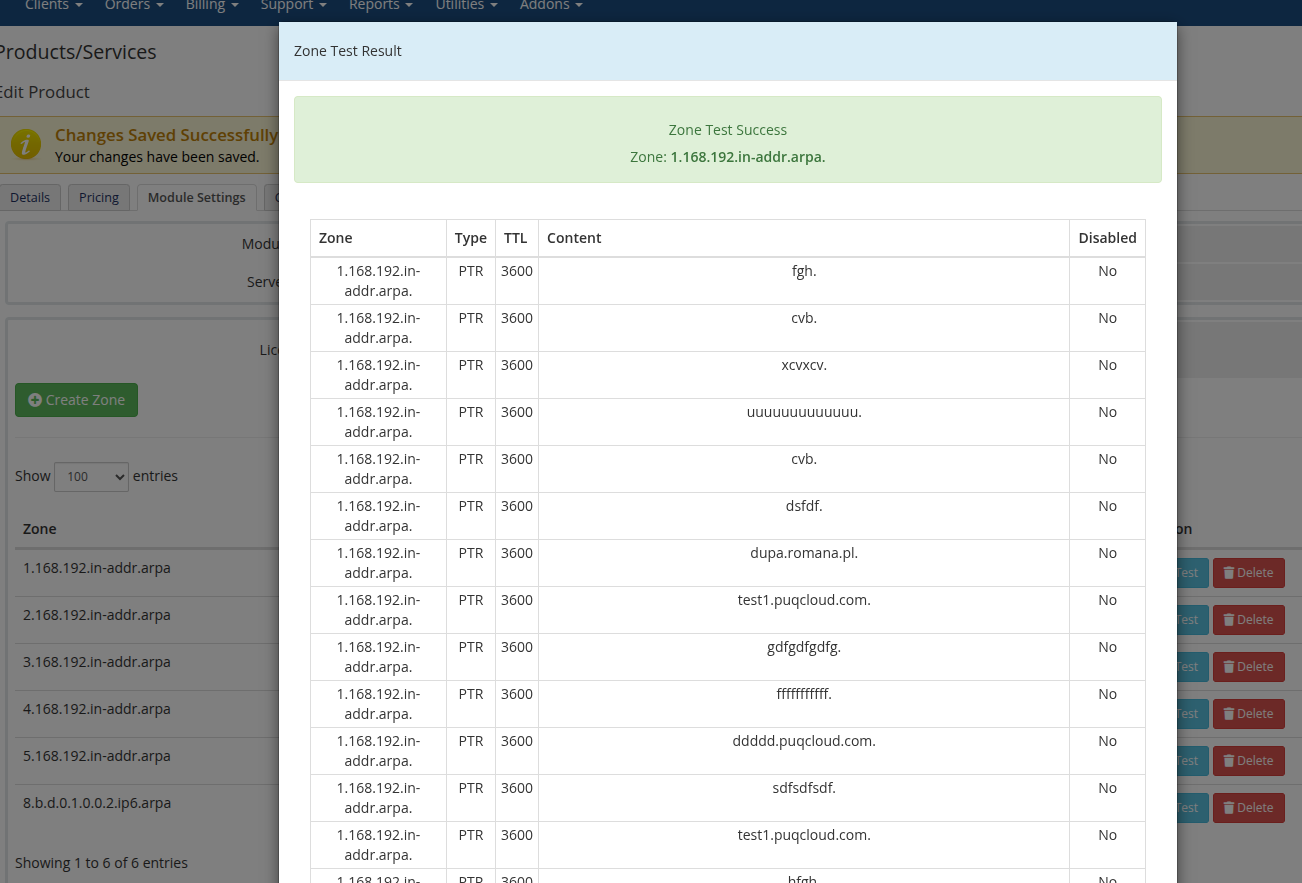The width and height of the screenshot is (1302, 883).
Task: Open the Show entries dropdown
Action: point(92,477)
